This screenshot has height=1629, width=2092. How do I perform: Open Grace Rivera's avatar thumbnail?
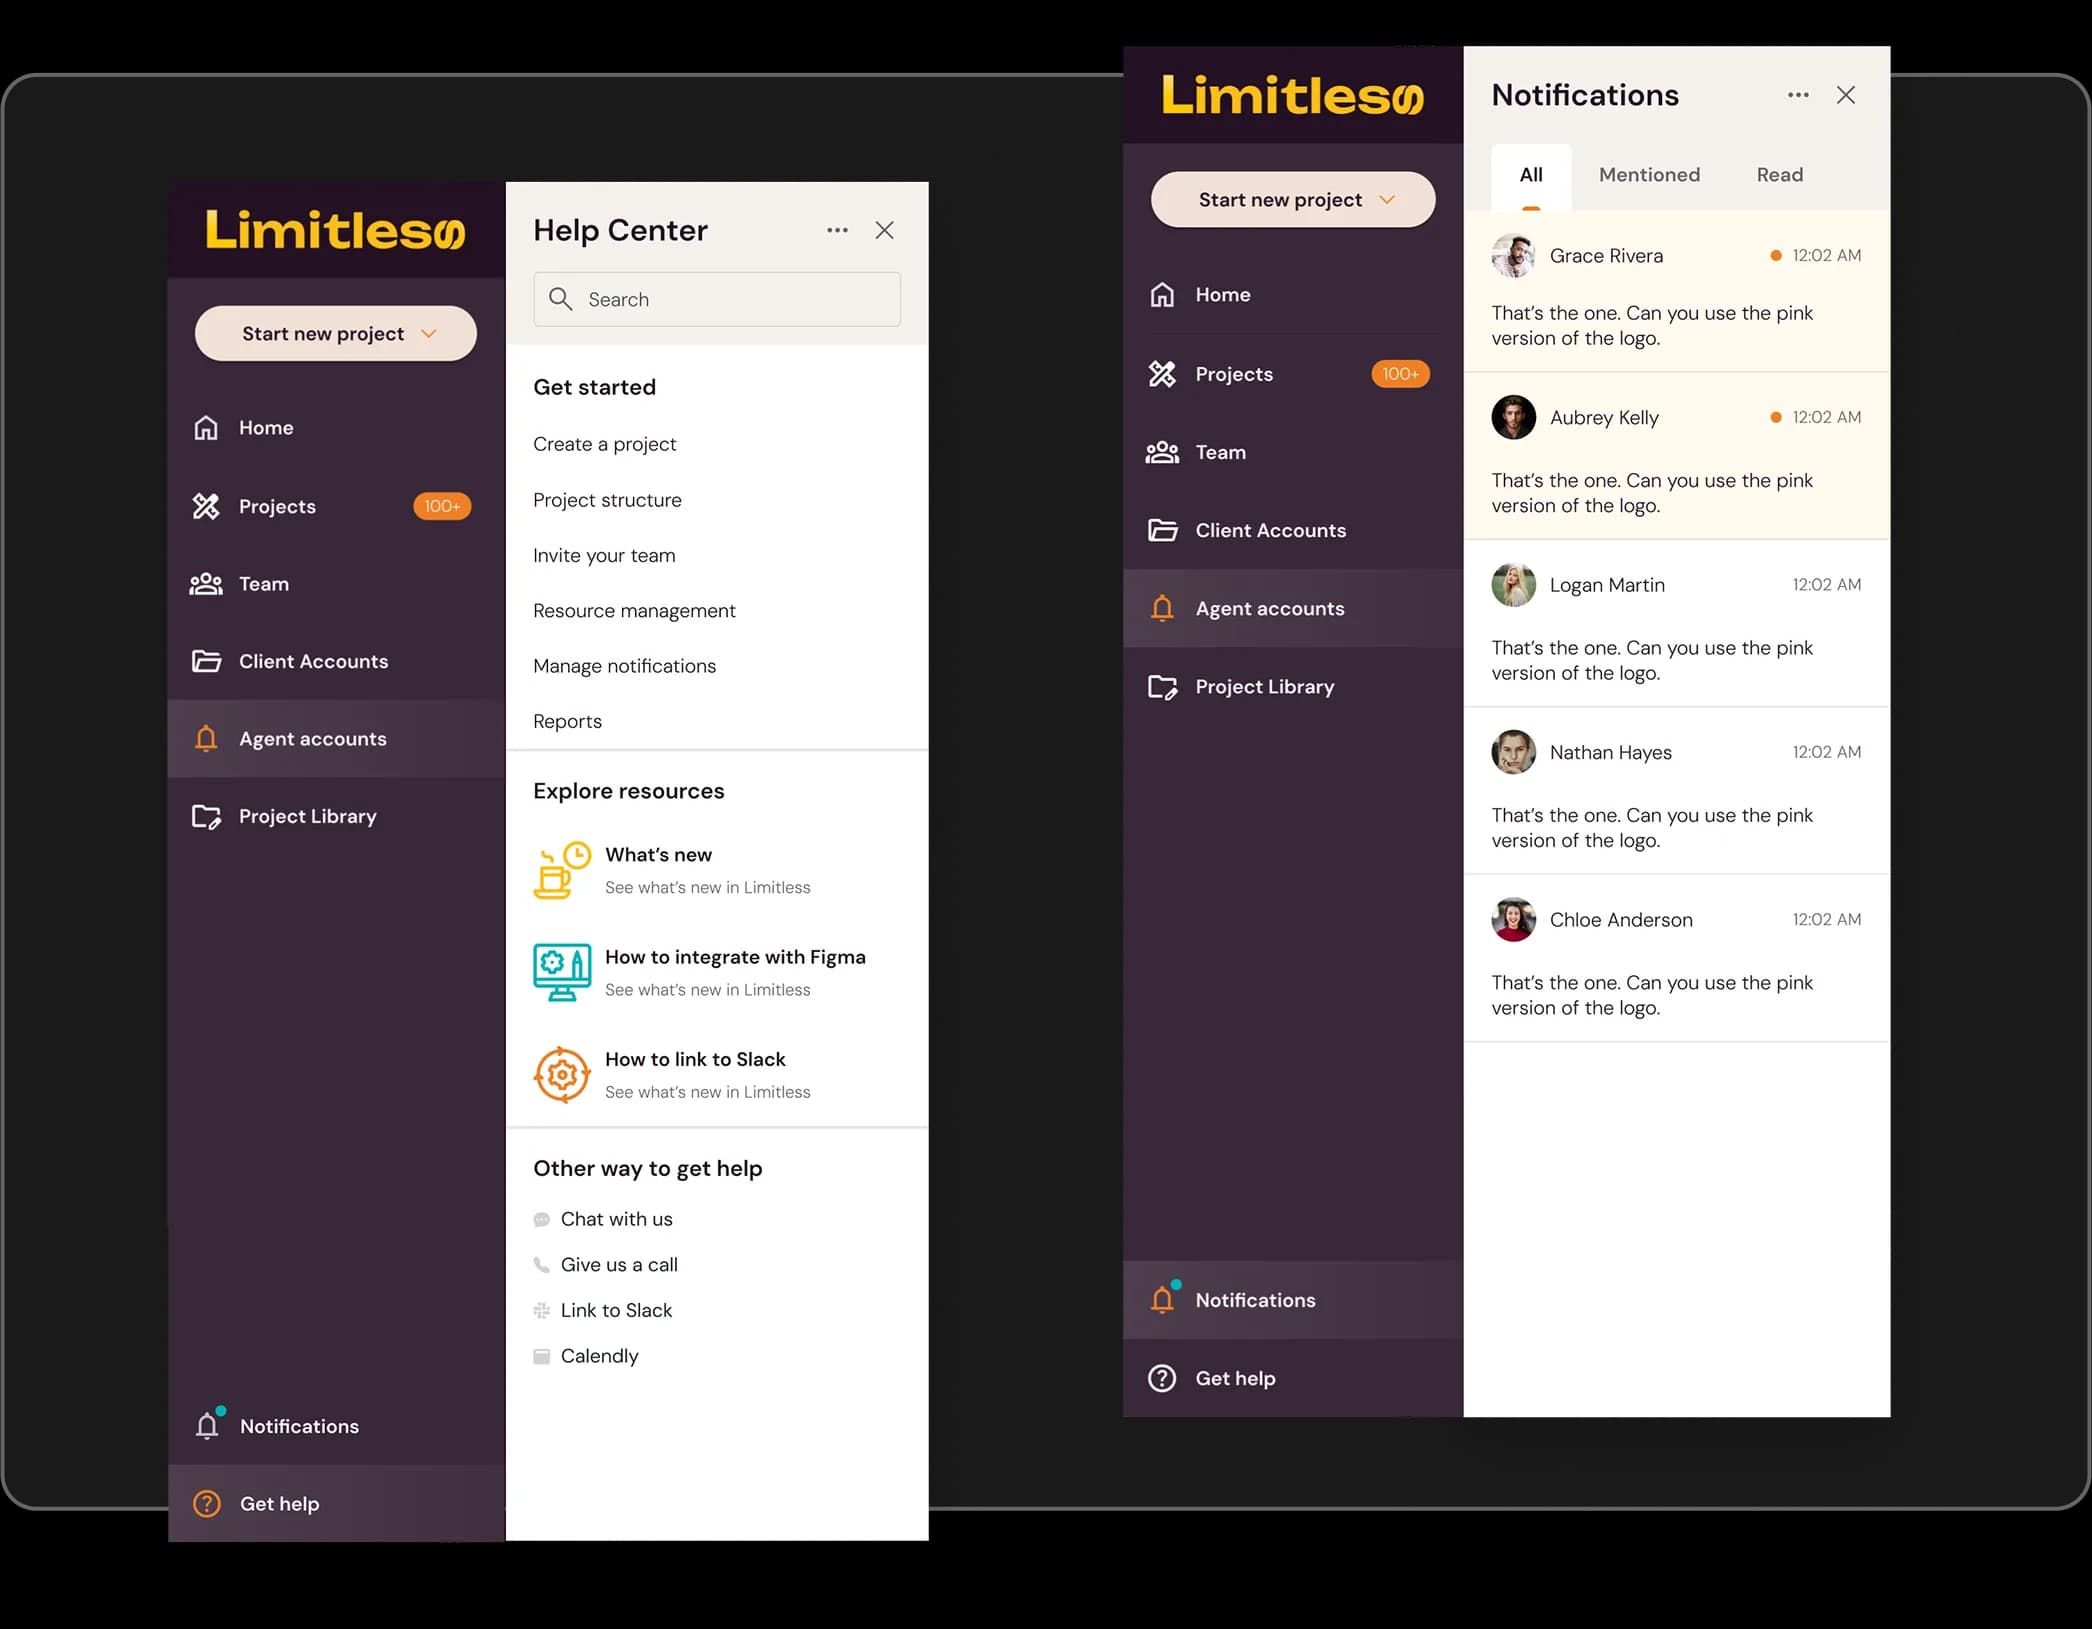coord(1513,256)
